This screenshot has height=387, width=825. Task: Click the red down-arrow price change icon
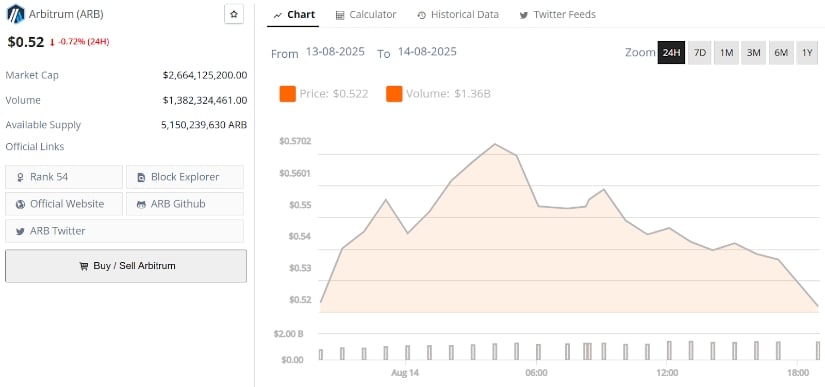(x=52, y=43)
